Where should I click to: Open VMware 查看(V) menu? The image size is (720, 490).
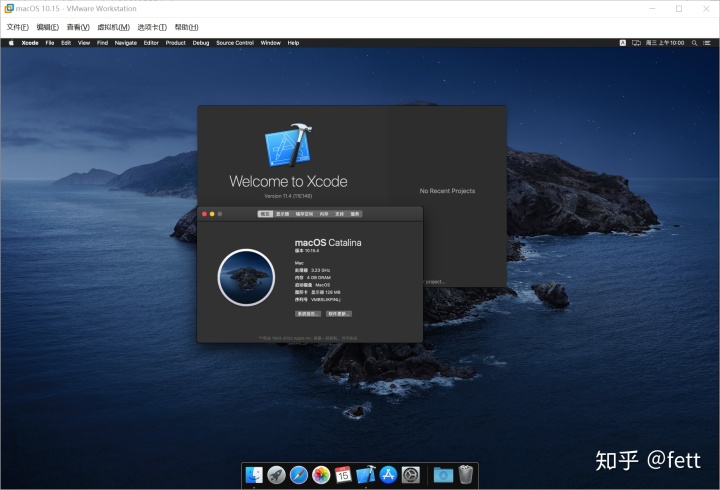click(78, 27)
